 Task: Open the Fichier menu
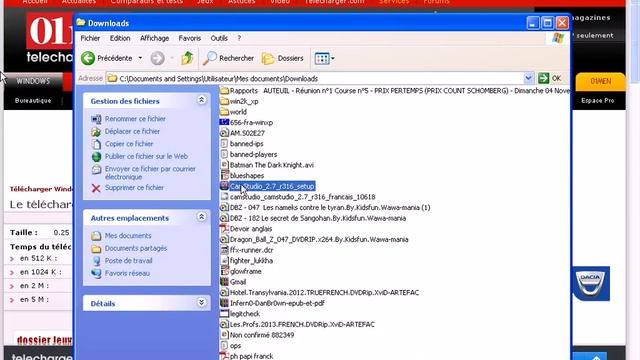(x=90, y=38)
